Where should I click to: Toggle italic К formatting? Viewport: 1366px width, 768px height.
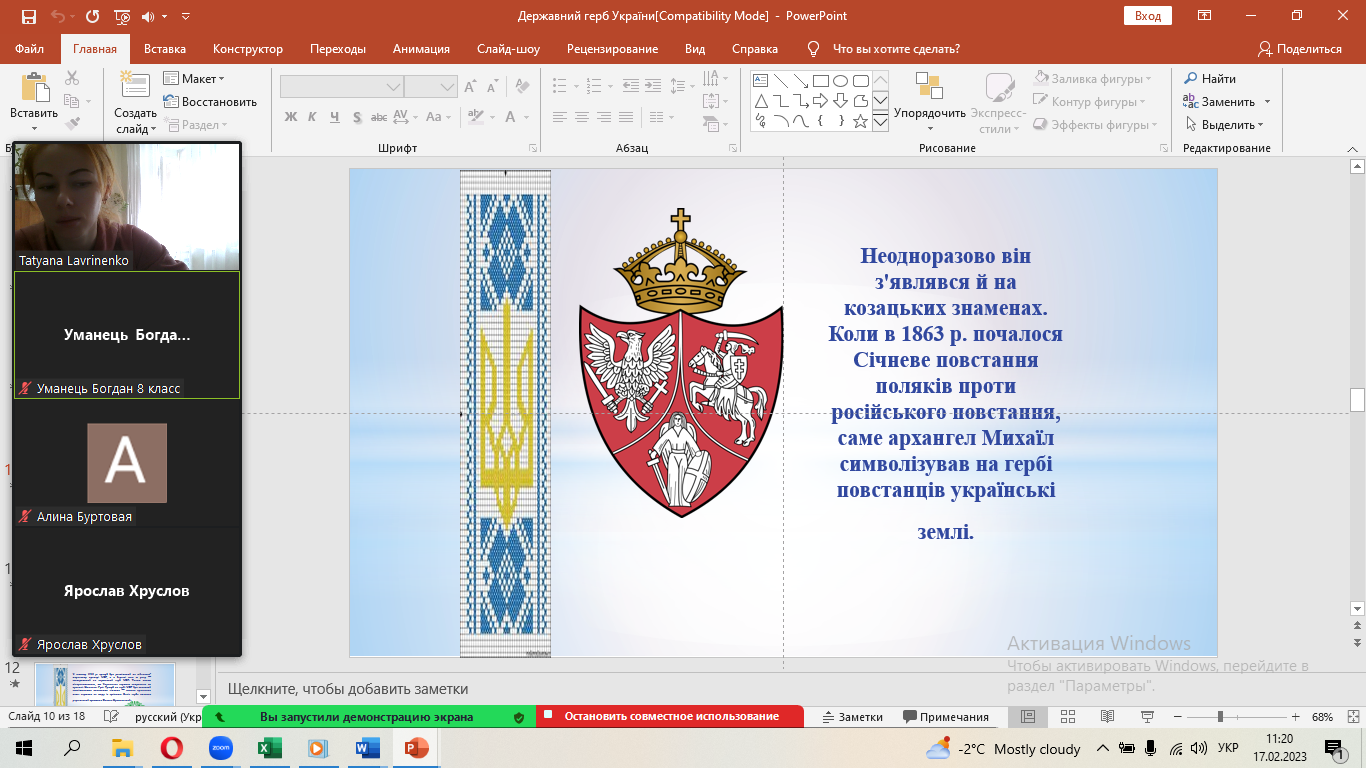[x=313, y=117]
